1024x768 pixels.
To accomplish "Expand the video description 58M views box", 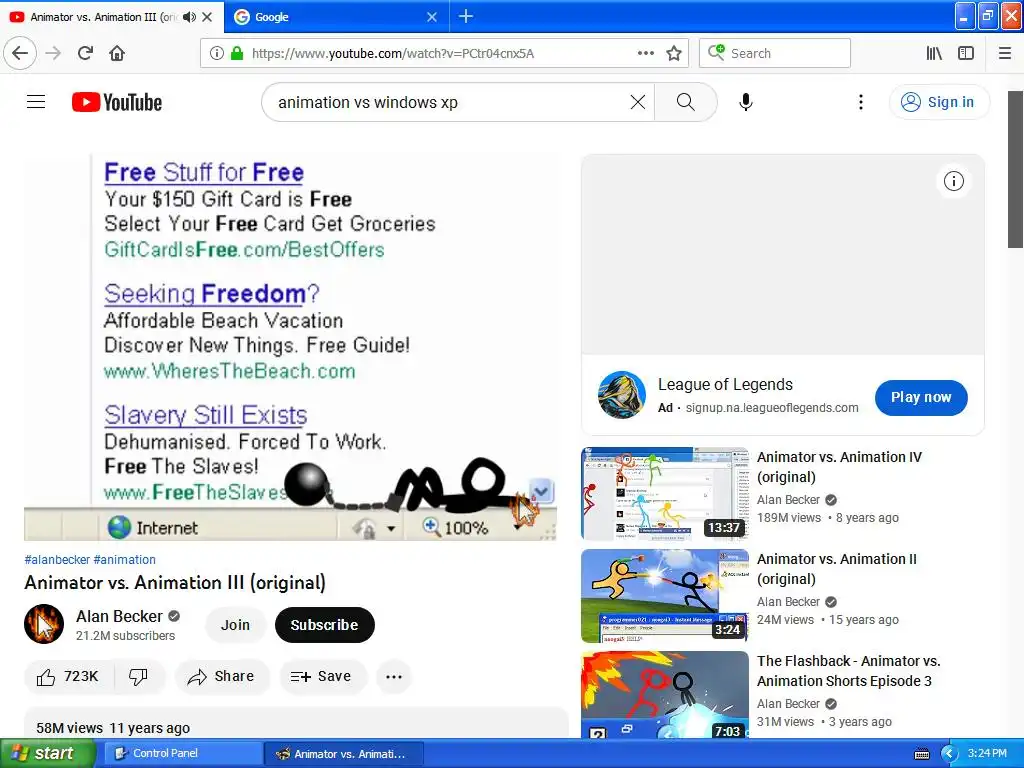I will [296, 723].
